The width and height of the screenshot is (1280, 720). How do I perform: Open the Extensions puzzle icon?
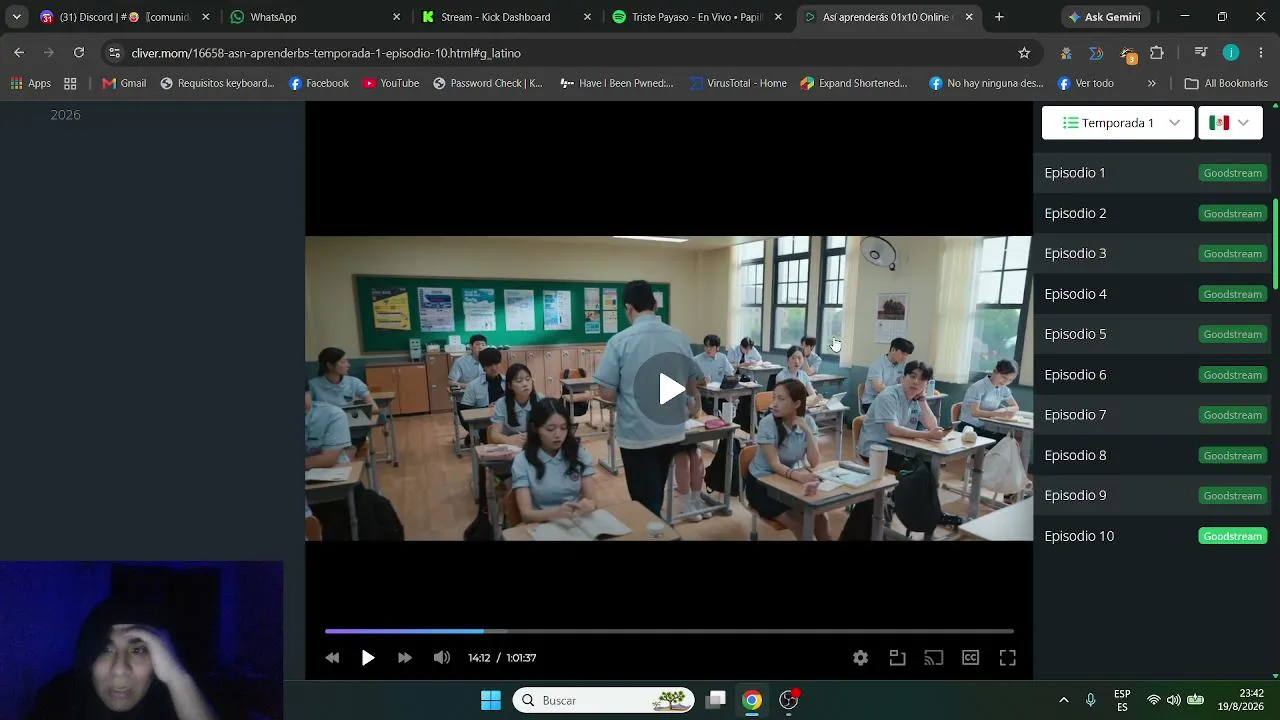coord(1157,53)
